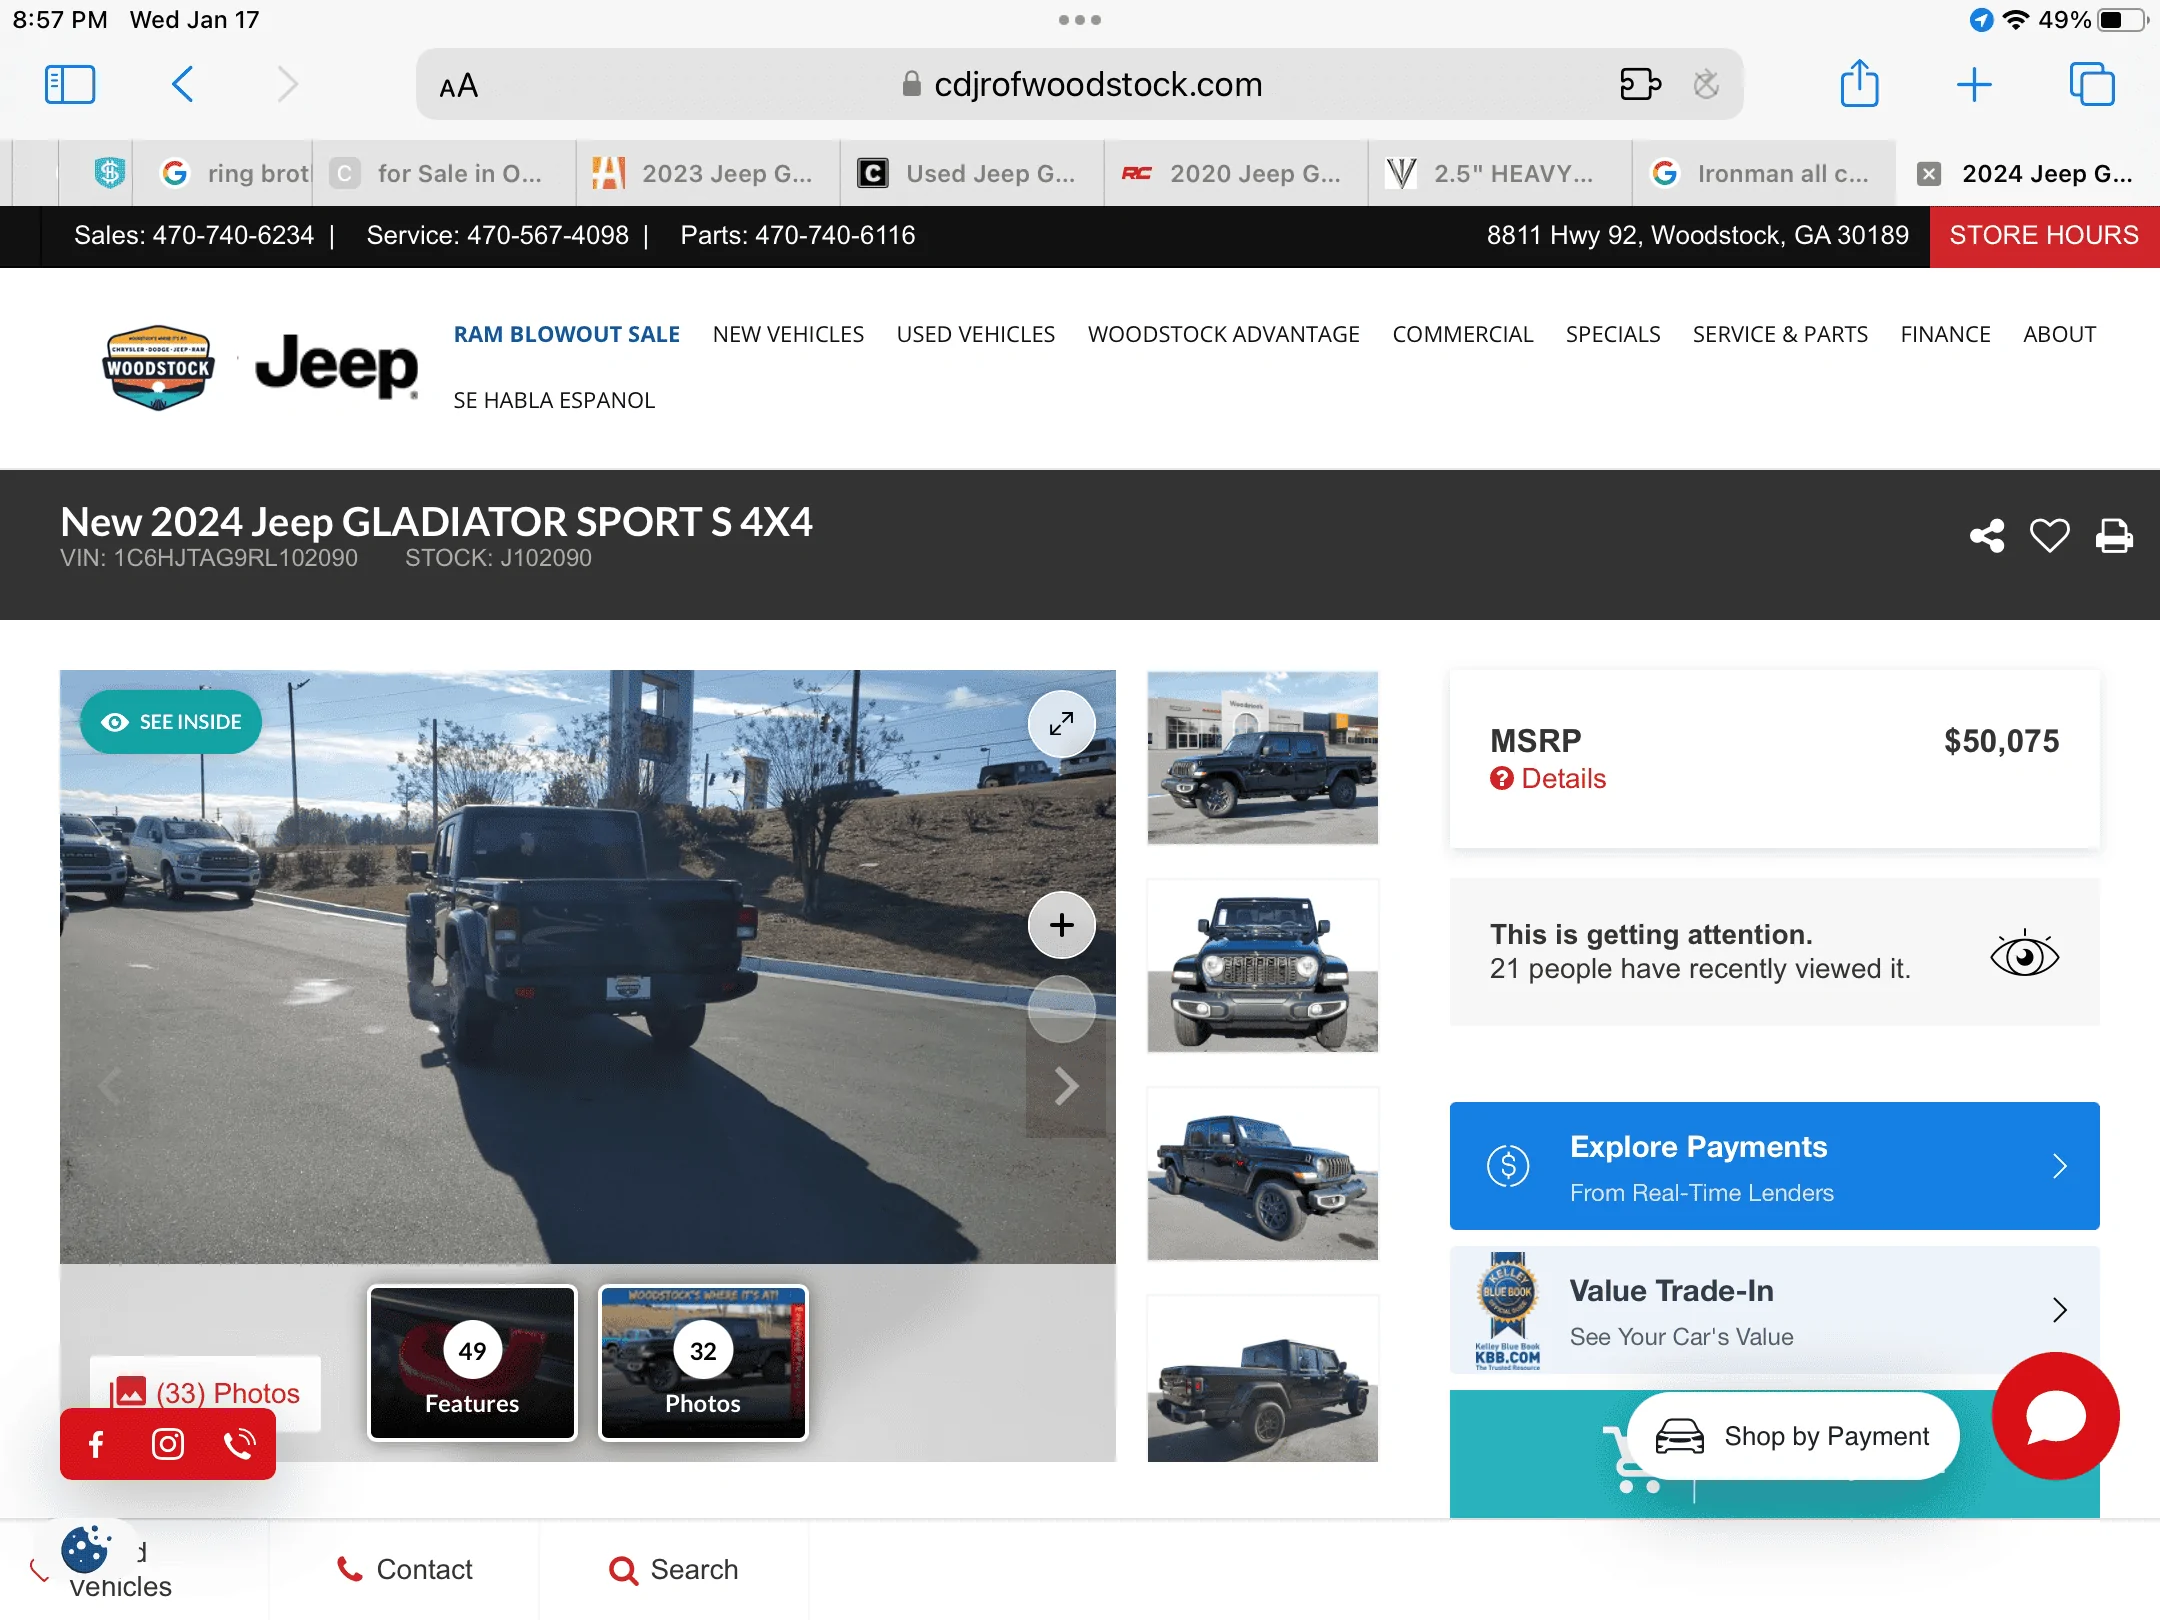
Task: Open the AA reader text options
Action: pos(459,86)
